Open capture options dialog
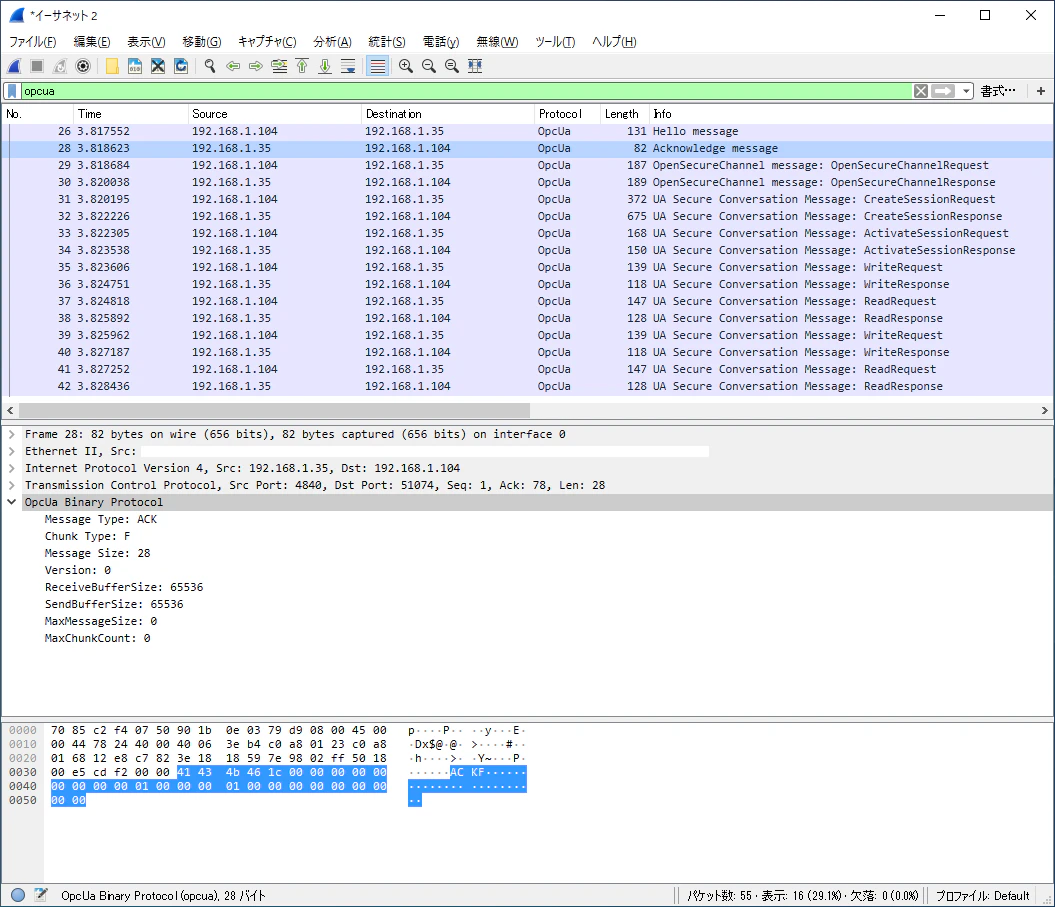This screenshot has height=907, width=1055. click(83, 66)
